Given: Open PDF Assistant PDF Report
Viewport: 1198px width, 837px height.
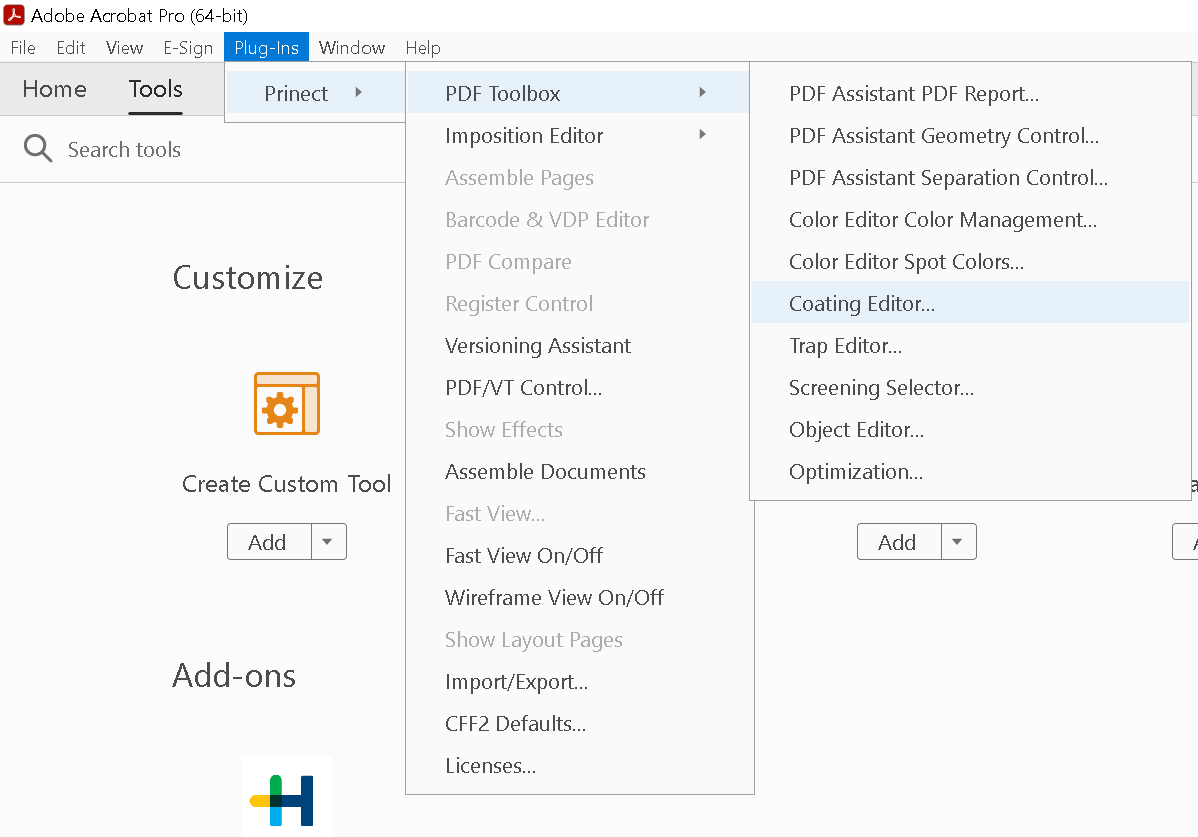Looking at the screenshot, I should [970, 93].
